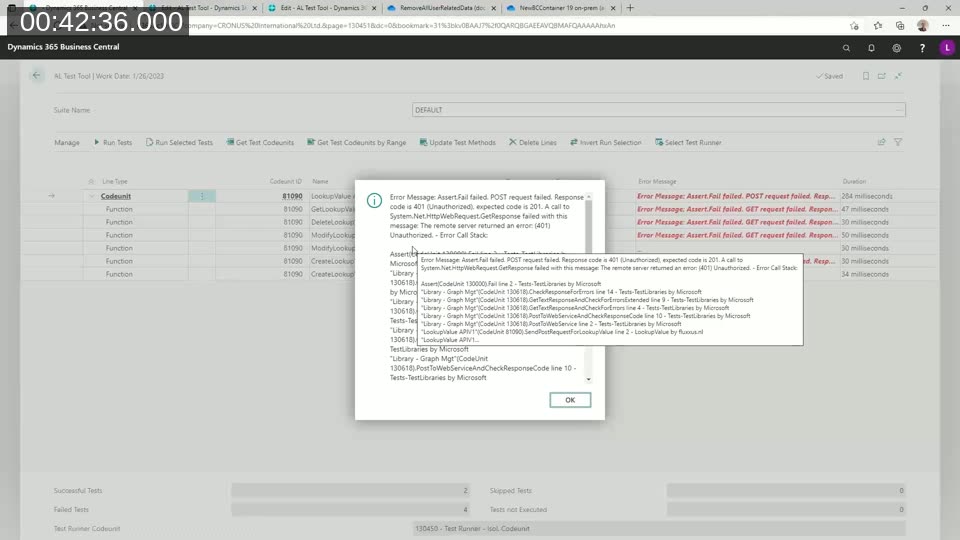Collapse the Codeunit 81090 row chevron
960x540 pixels.
pyautogui.click(x=92, y=197)
